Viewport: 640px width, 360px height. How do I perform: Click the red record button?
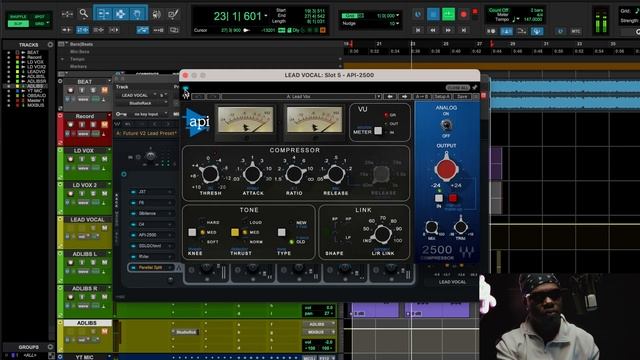pos(463,15)
